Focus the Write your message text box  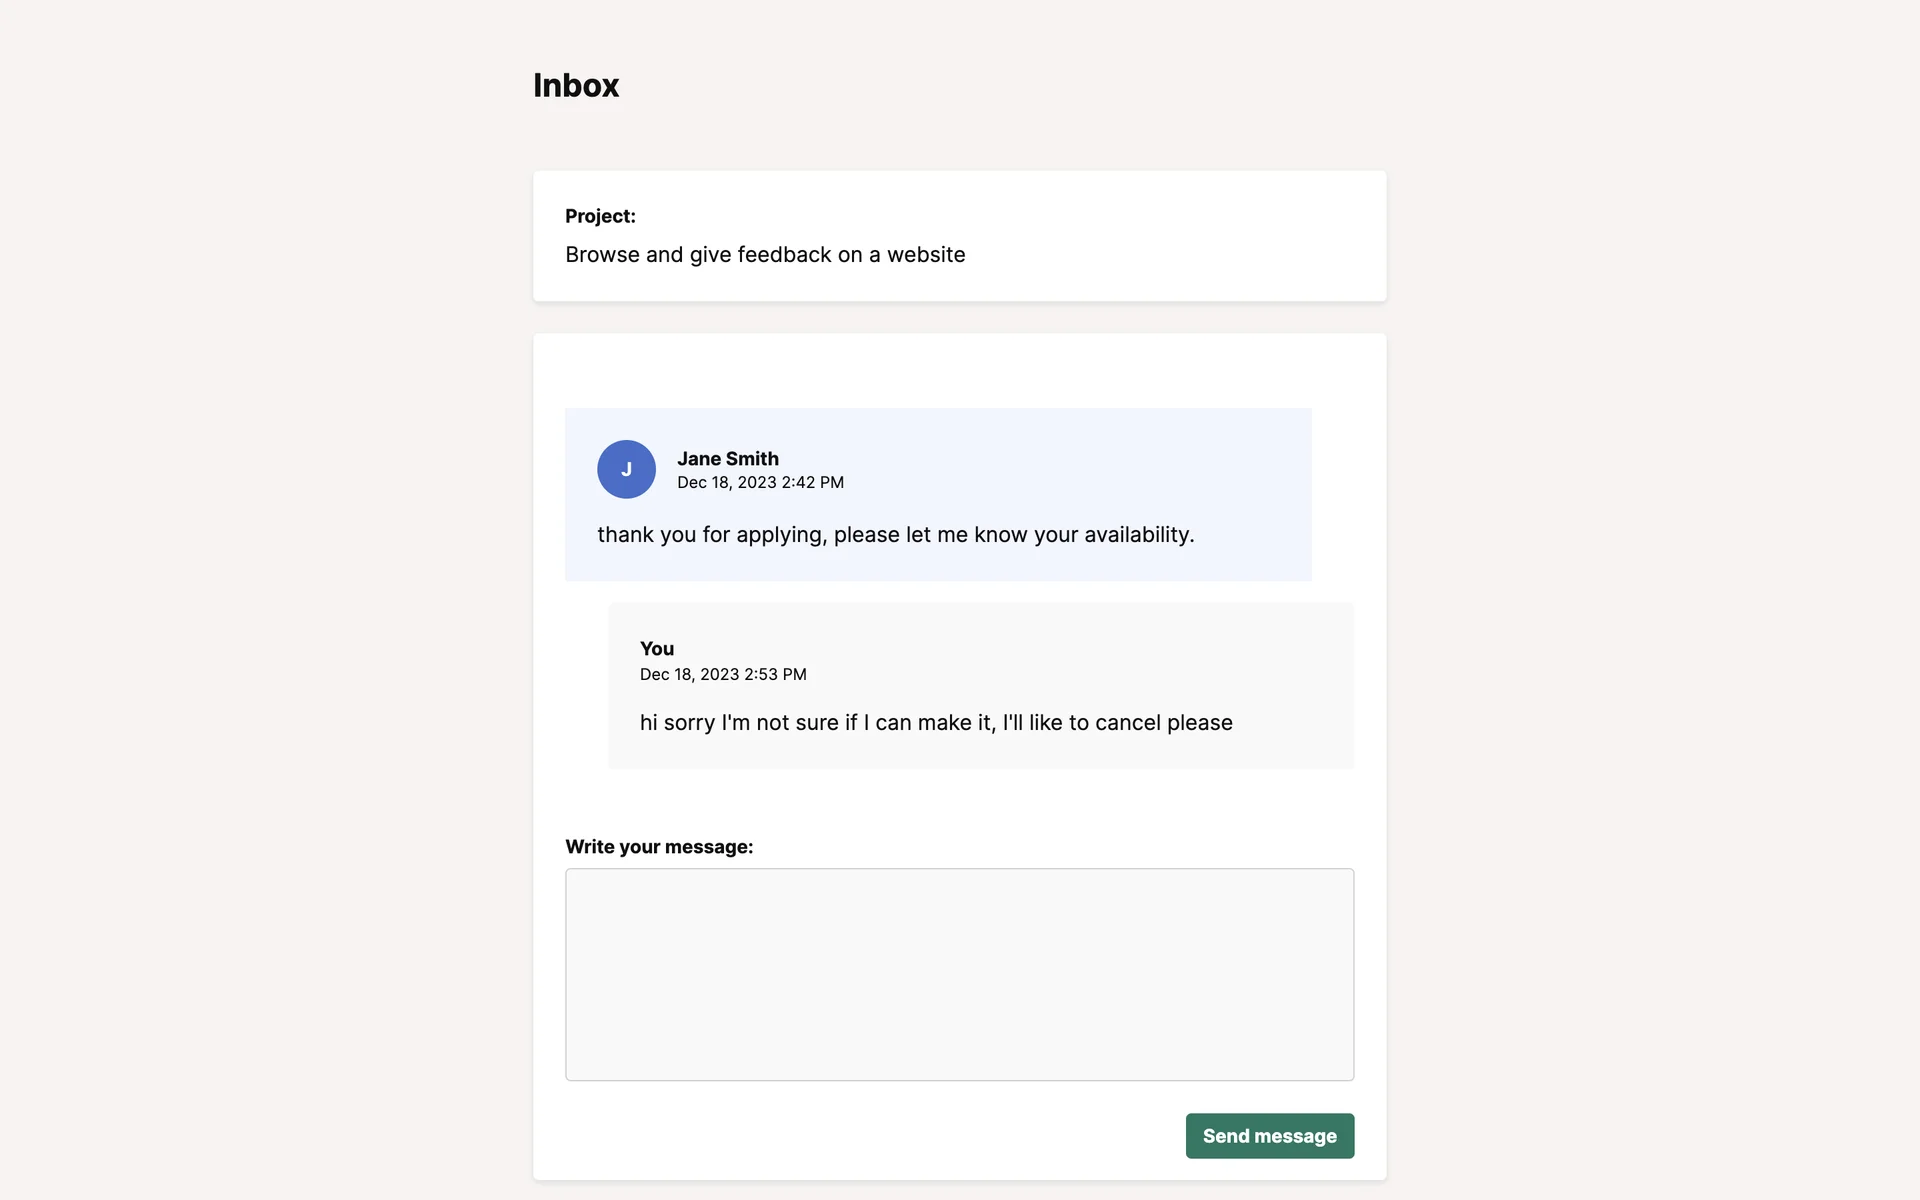(959, 974)
